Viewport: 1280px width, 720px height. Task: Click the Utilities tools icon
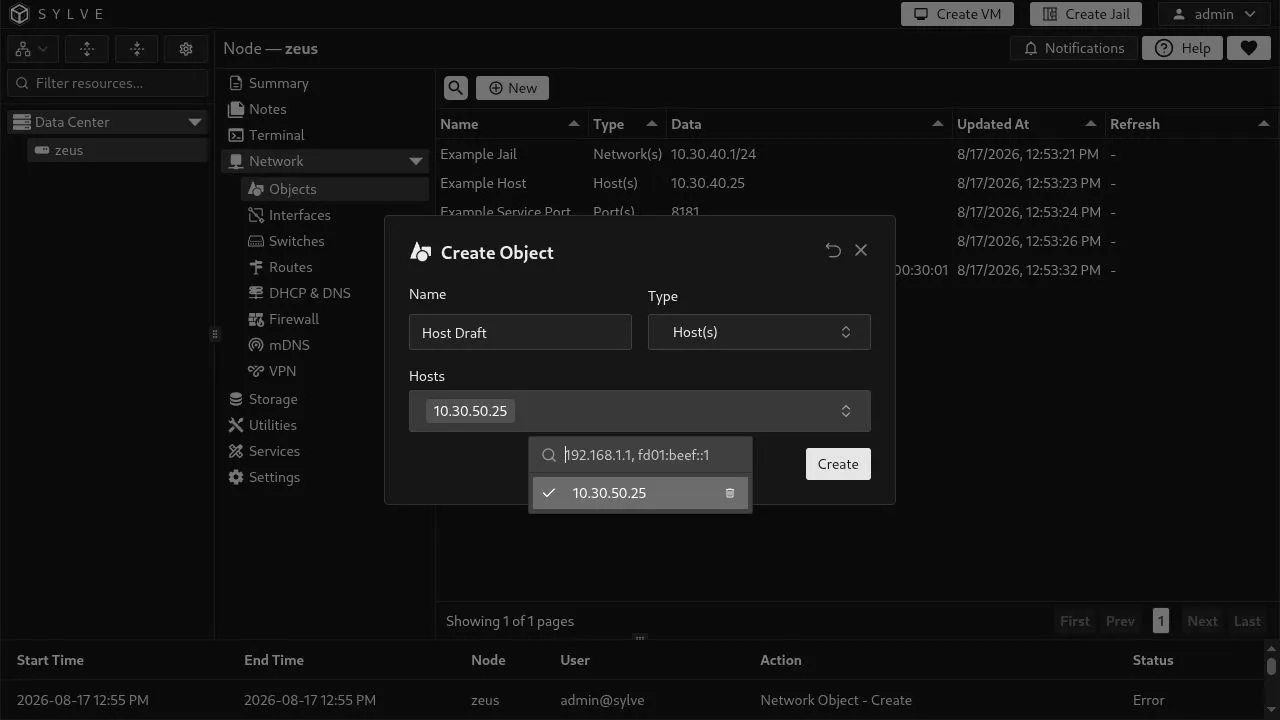(x=236, y=425)
